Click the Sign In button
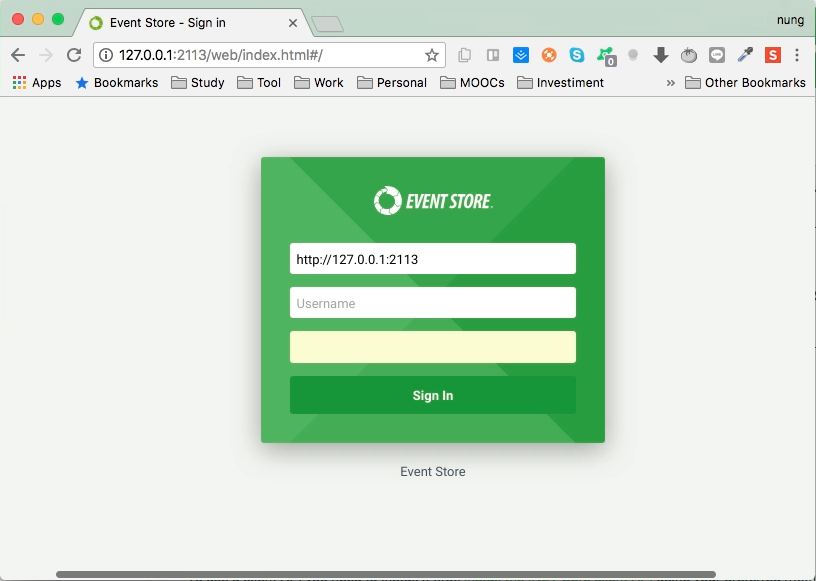816x581 pixels. [x=433, y=395]
